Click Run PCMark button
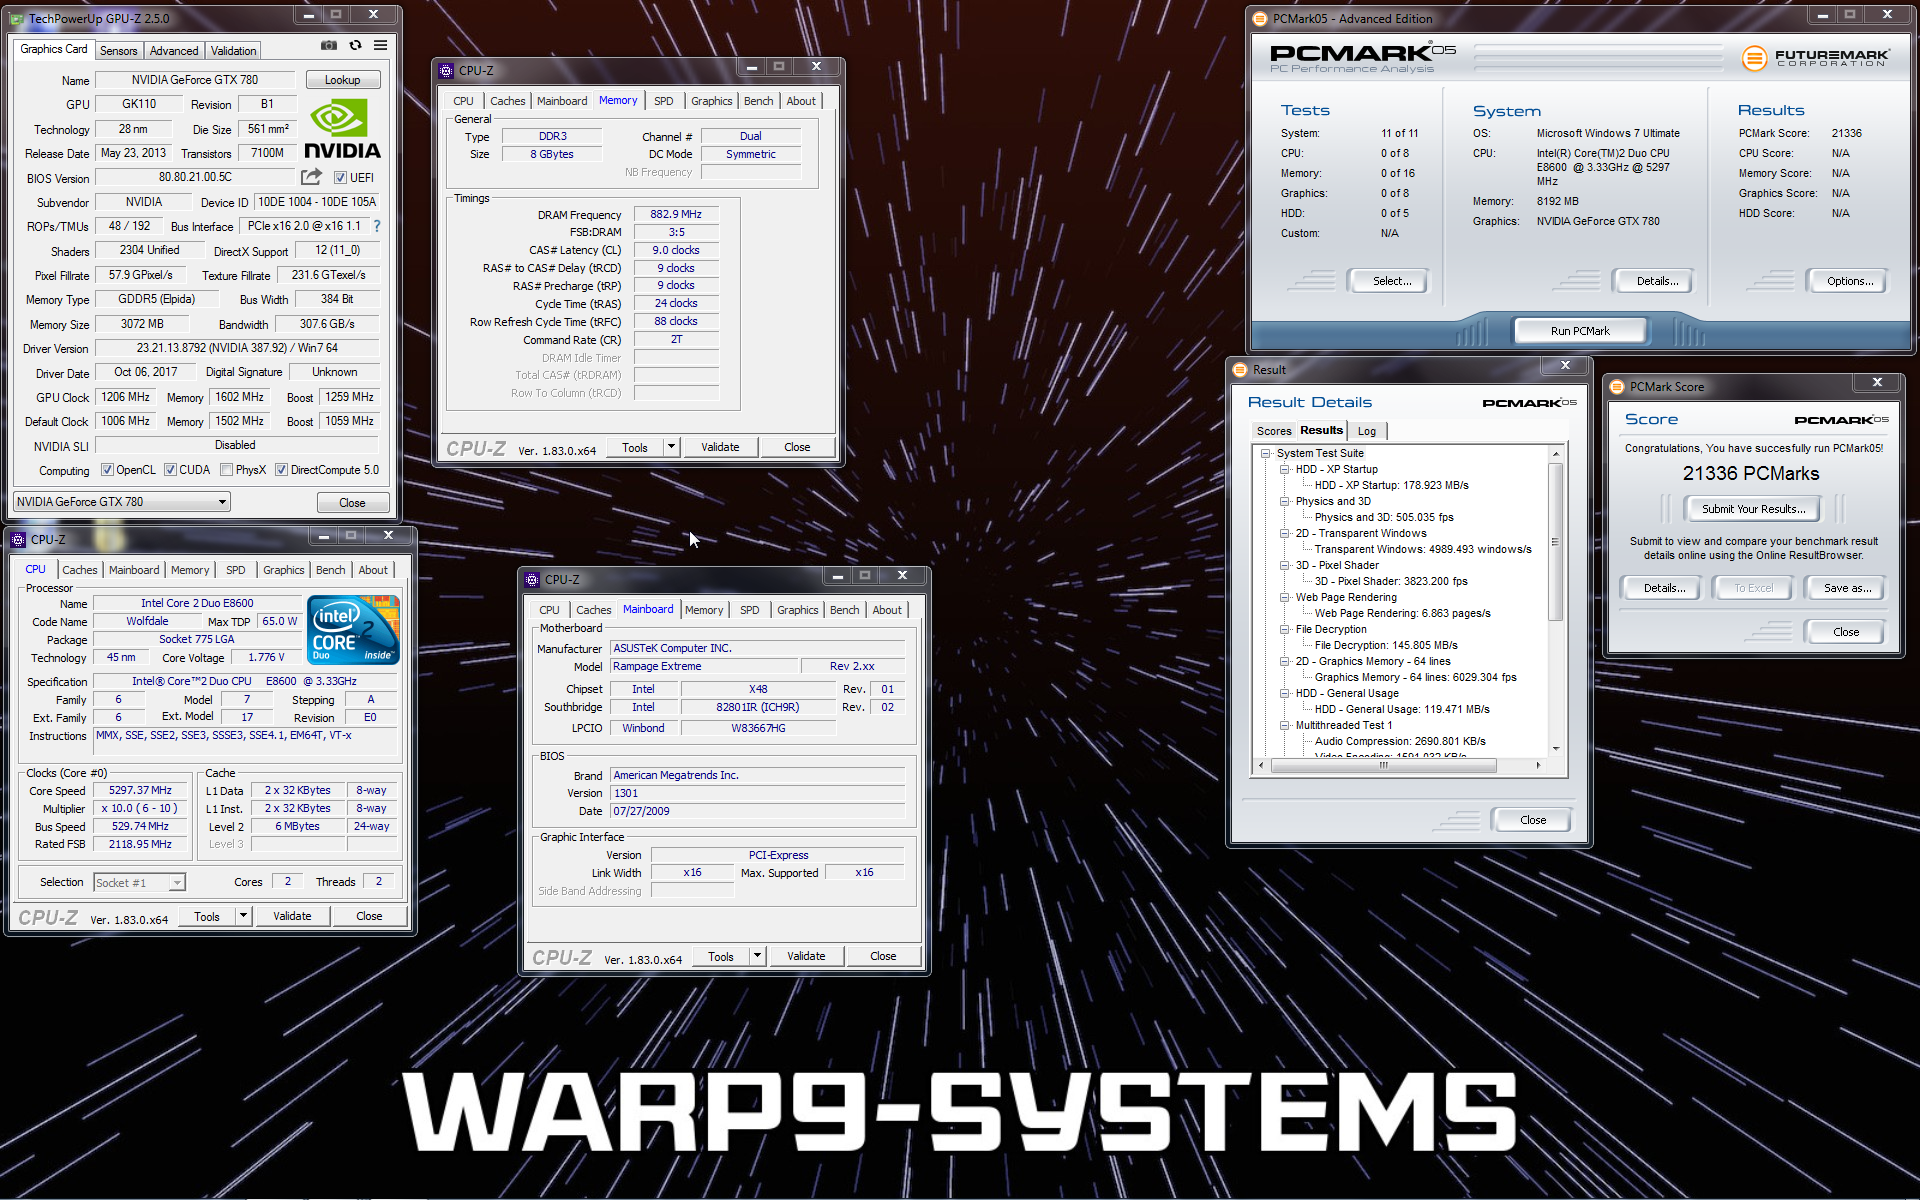 1580,331
